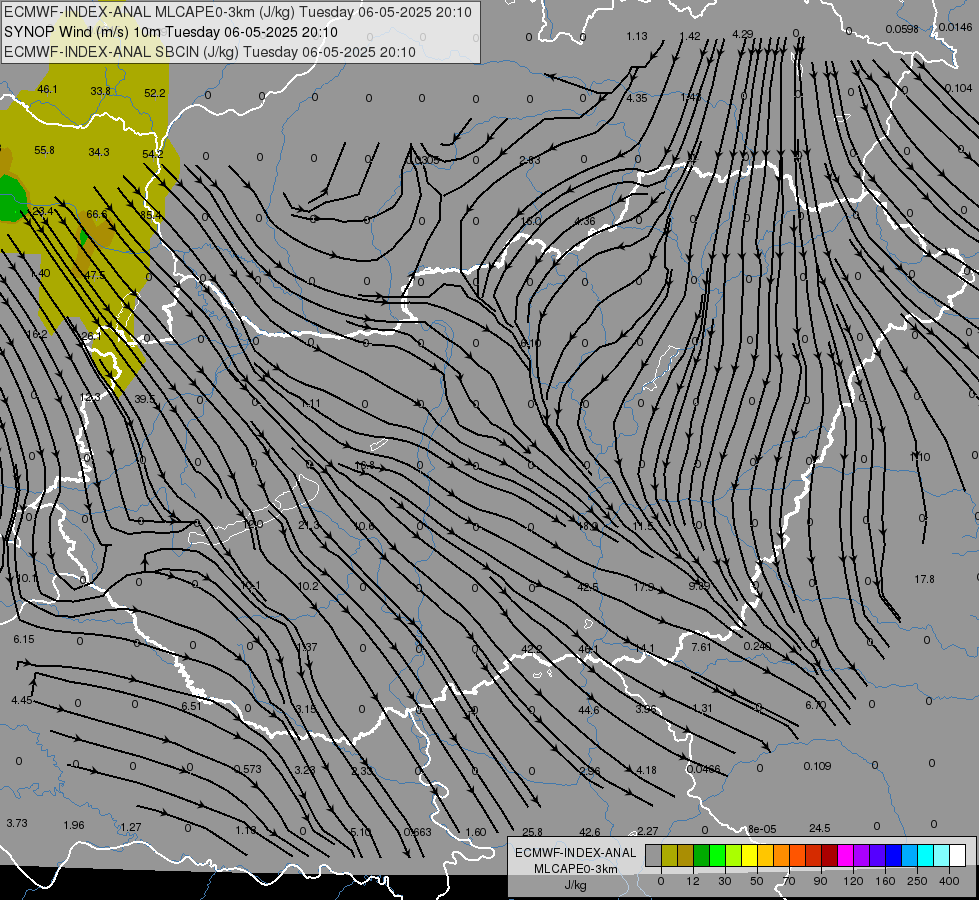The image size is (979, 900).
Task: Click the 'SYNOP Wind (m/s) 10m' title line
Action: pos(170,32)
